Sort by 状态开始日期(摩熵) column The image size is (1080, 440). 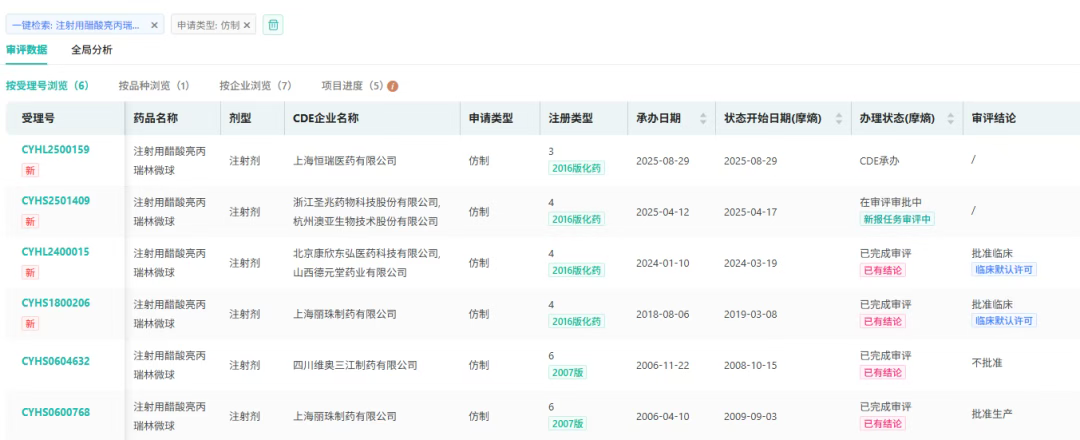(x=838, y=118)
